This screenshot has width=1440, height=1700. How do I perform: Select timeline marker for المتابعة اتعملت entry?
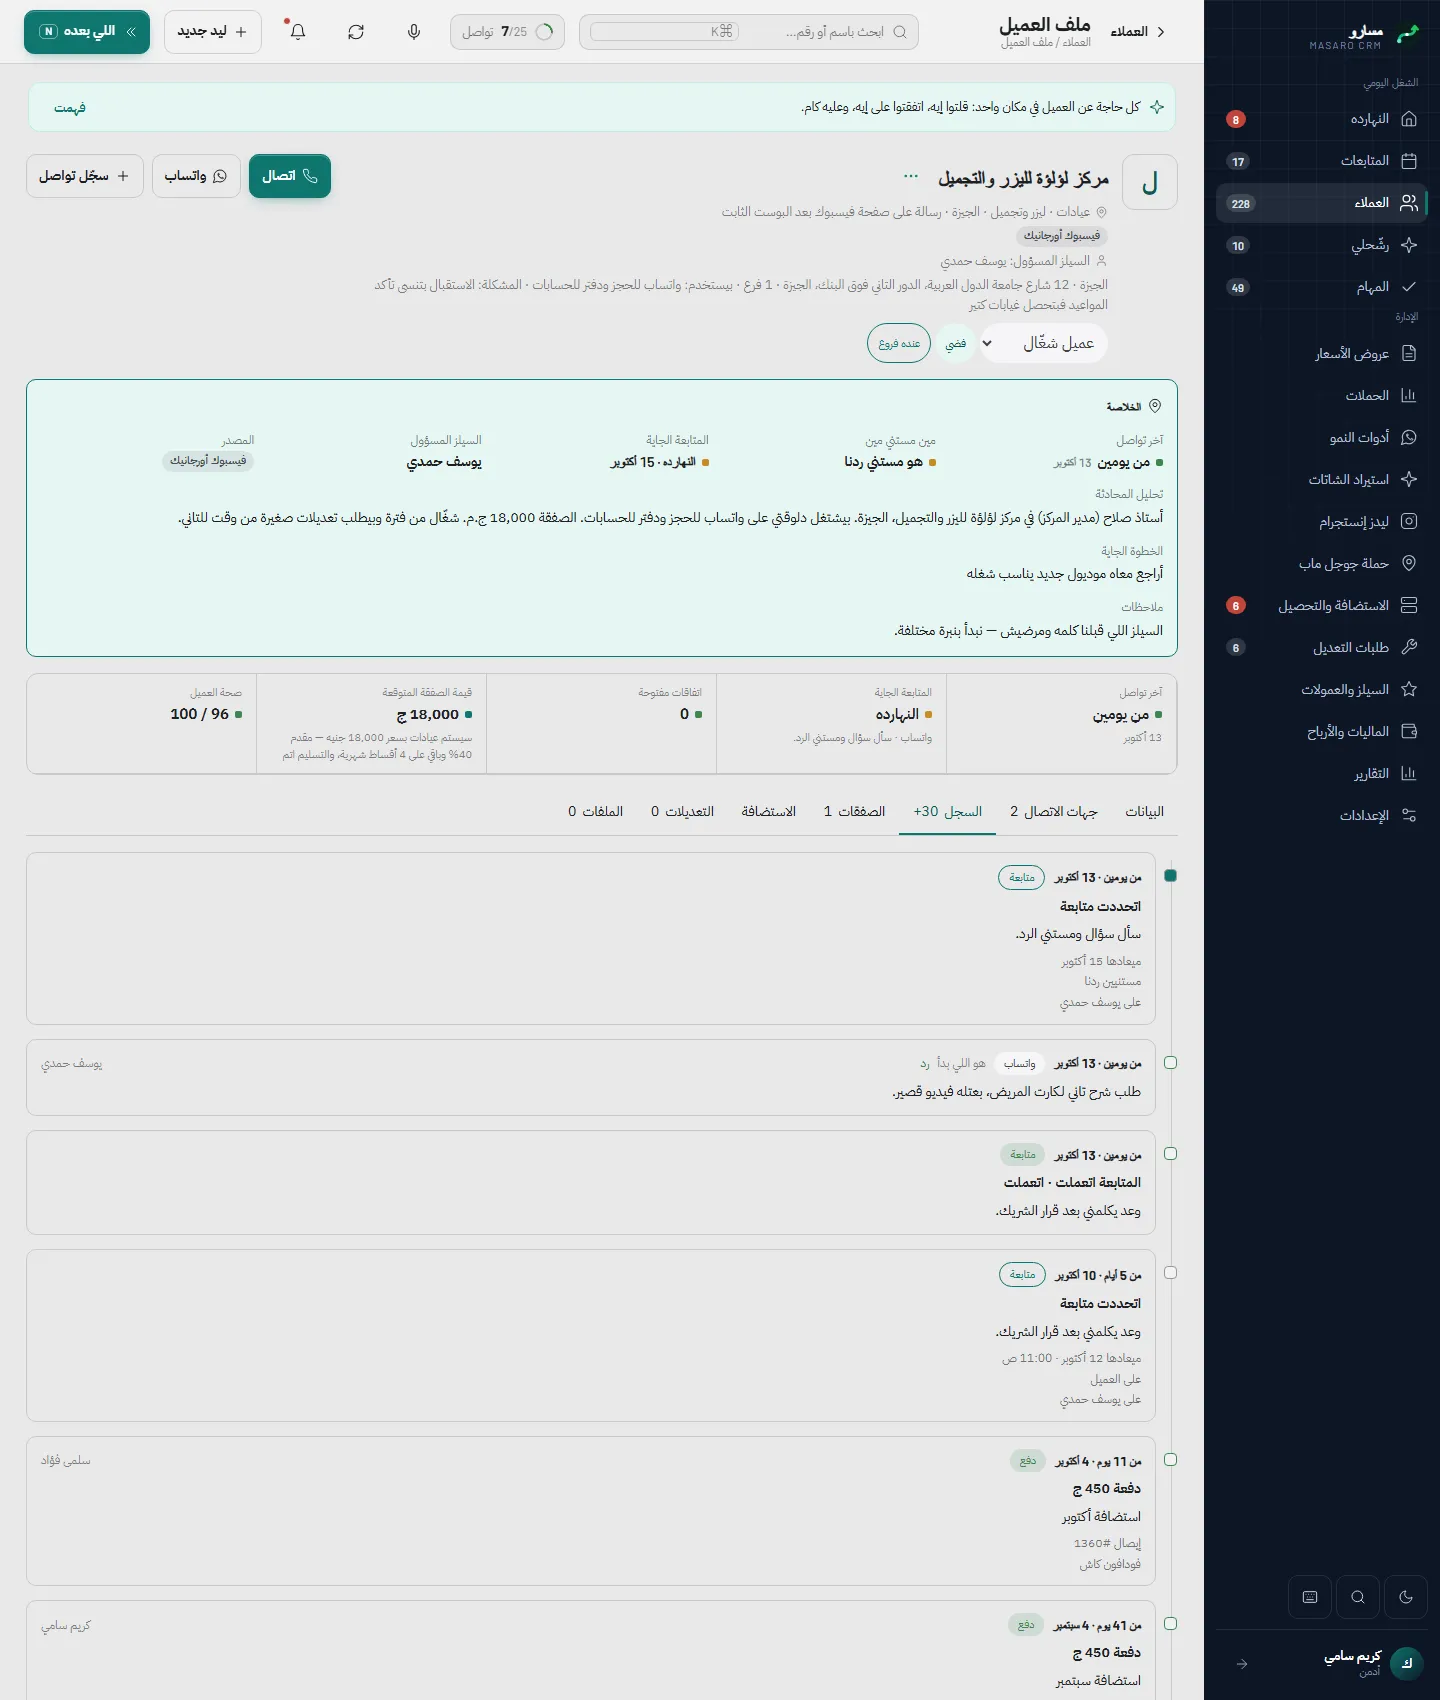point(1171,1154)
